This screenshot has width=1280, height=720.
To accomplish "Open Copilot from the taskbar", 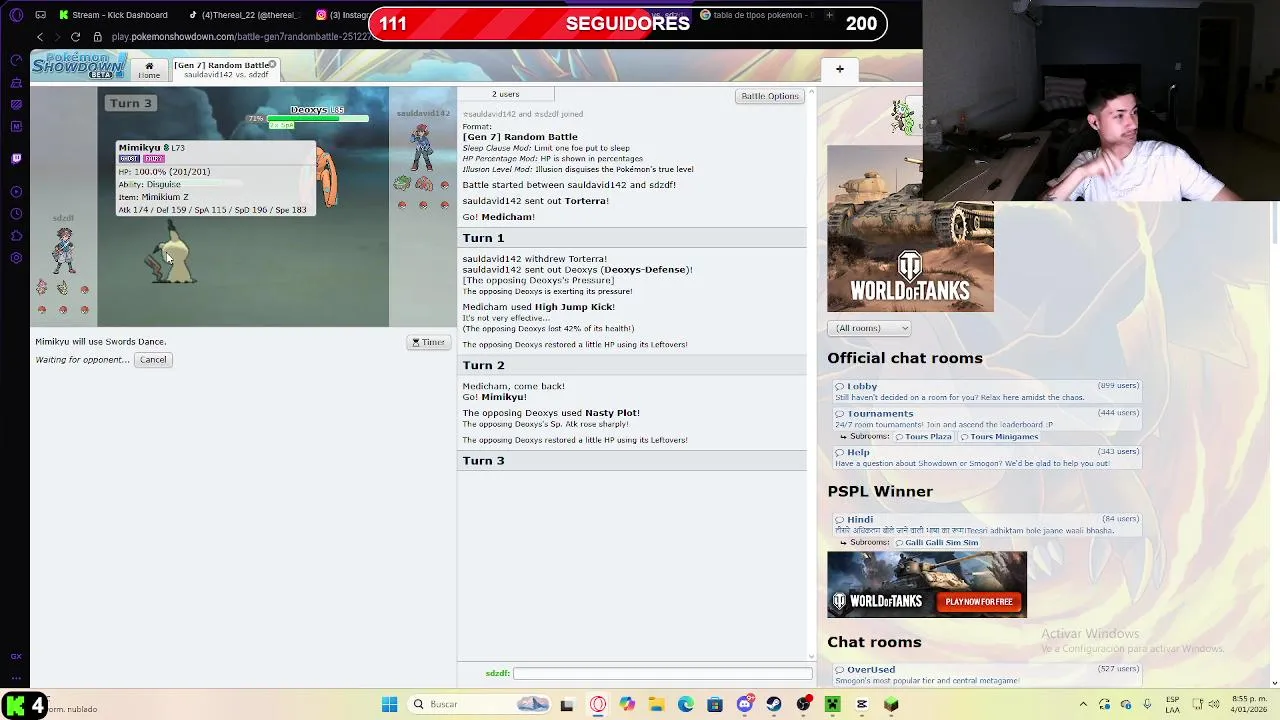I will [x=627, y=704].
